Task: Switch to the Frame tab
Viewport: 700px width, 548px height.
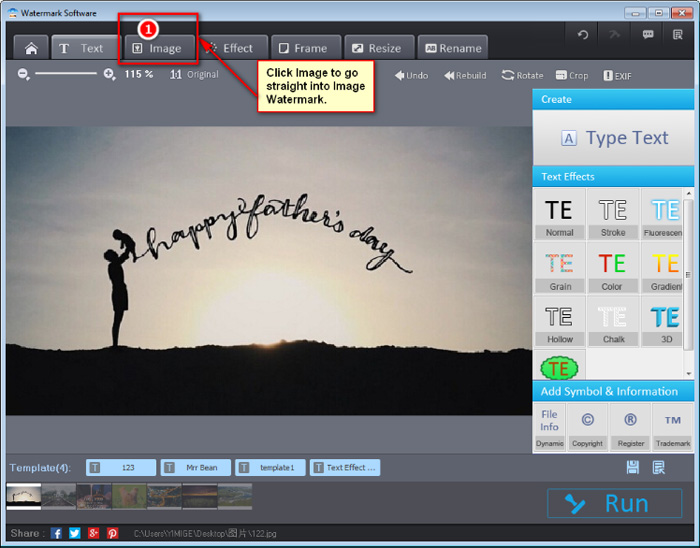Action: point(306,48)
